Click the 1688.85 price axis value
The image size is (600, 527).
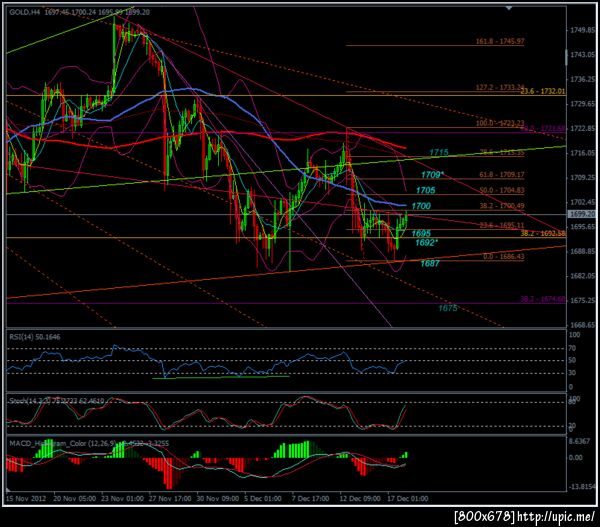pos(583,251)
